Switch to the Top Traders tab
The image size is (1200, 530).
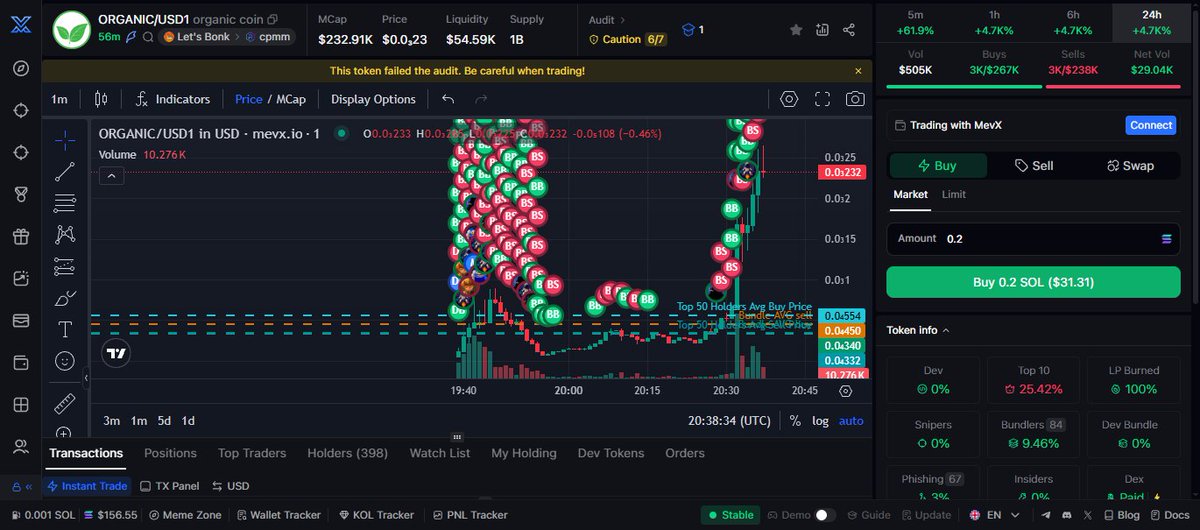click(x=252, y=453)
